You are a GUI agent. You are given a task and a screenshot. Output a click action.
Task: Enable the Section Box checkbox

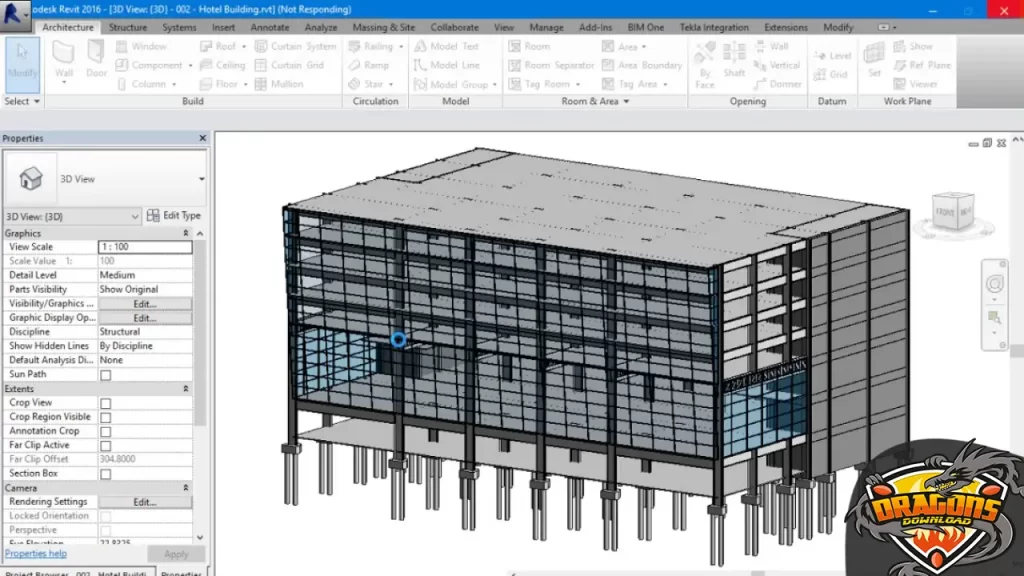[106, 474]
